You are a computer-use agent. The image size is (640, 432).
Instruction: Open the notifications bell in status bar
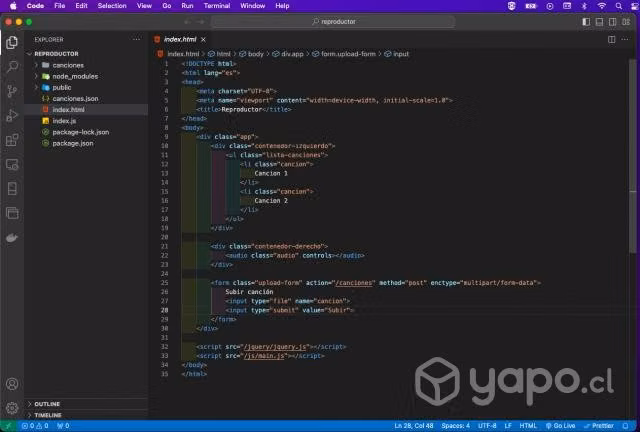[x=625, y=426]
